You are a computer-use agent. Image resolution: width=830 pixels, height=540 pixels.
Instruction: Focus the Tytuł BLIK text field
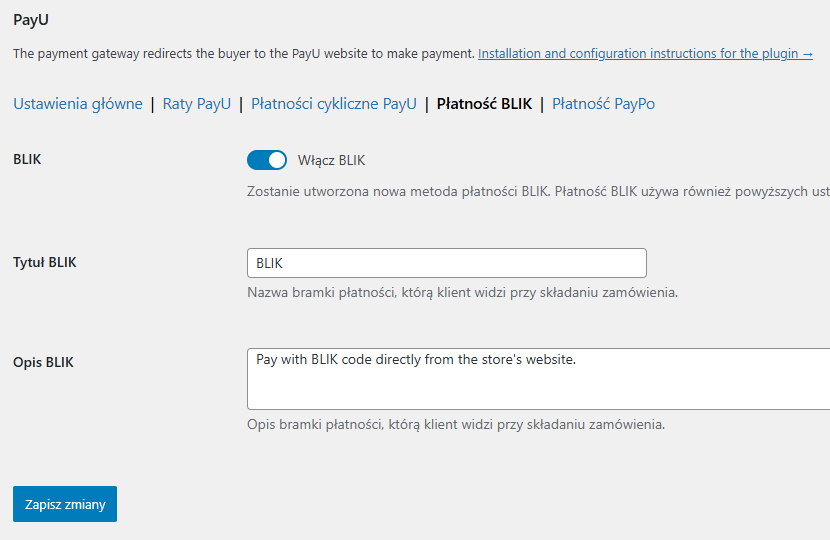point(446,263)
